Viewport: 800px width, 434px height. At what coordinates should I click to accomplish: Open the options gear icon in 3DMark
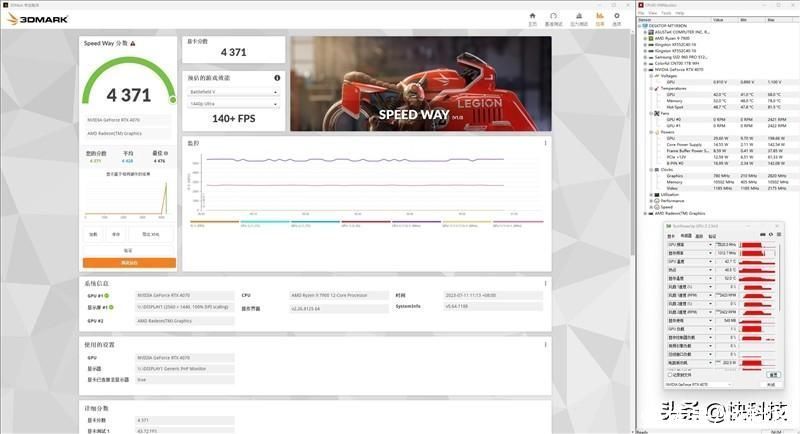[x=616, y=16]
